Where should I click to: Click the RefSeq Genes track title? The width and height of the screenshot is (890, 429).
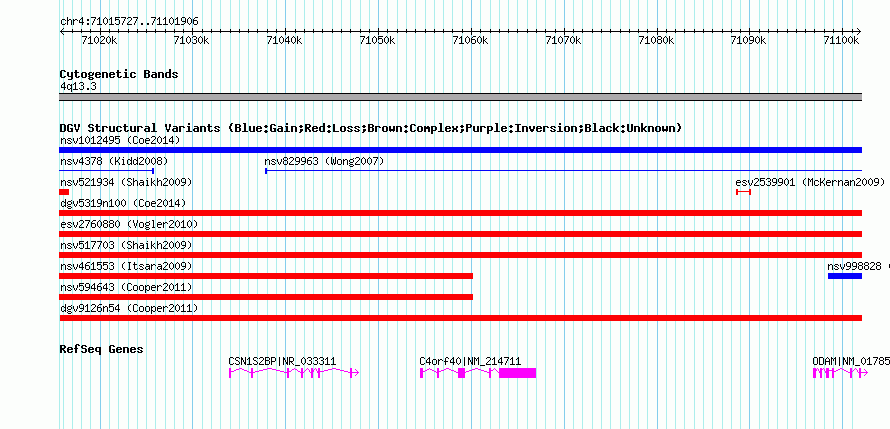(x=101, y=349)
